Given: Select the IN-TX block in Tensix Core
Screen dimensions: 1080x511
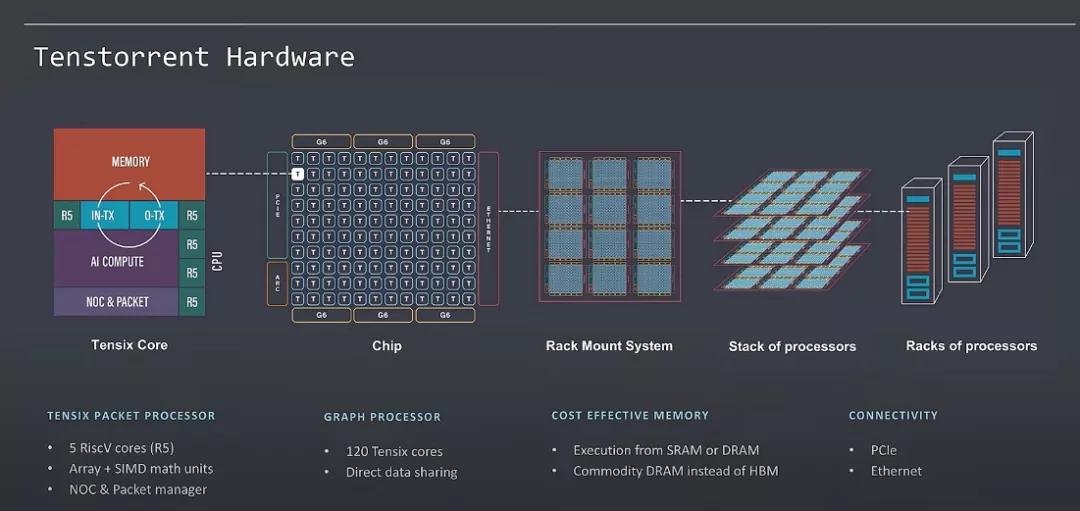Looking at the screenshot, I should point(105,216).
